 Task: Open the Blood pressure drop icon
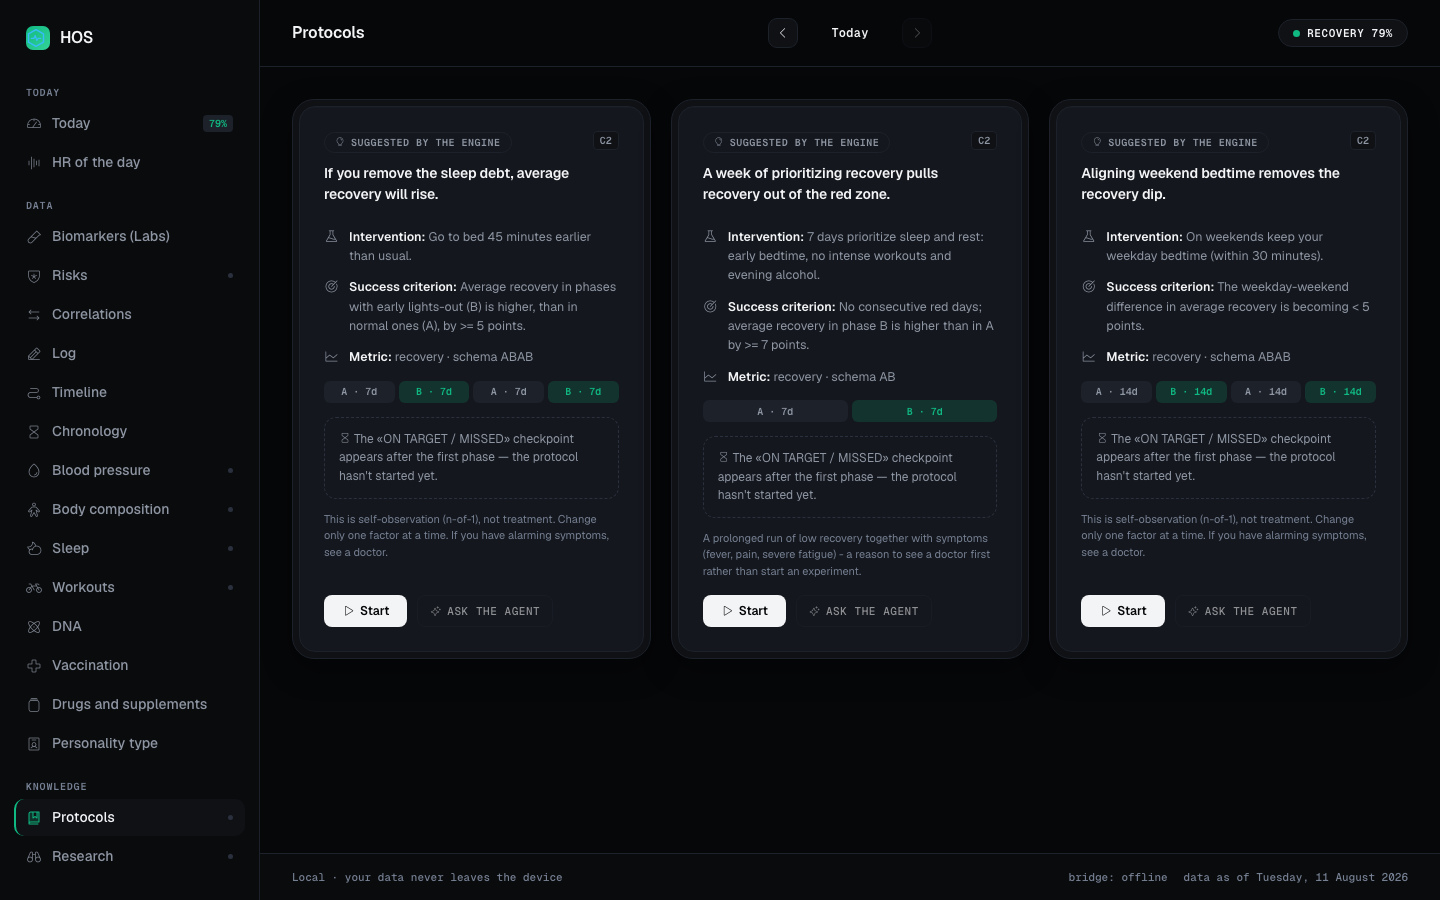click(34, 471)
